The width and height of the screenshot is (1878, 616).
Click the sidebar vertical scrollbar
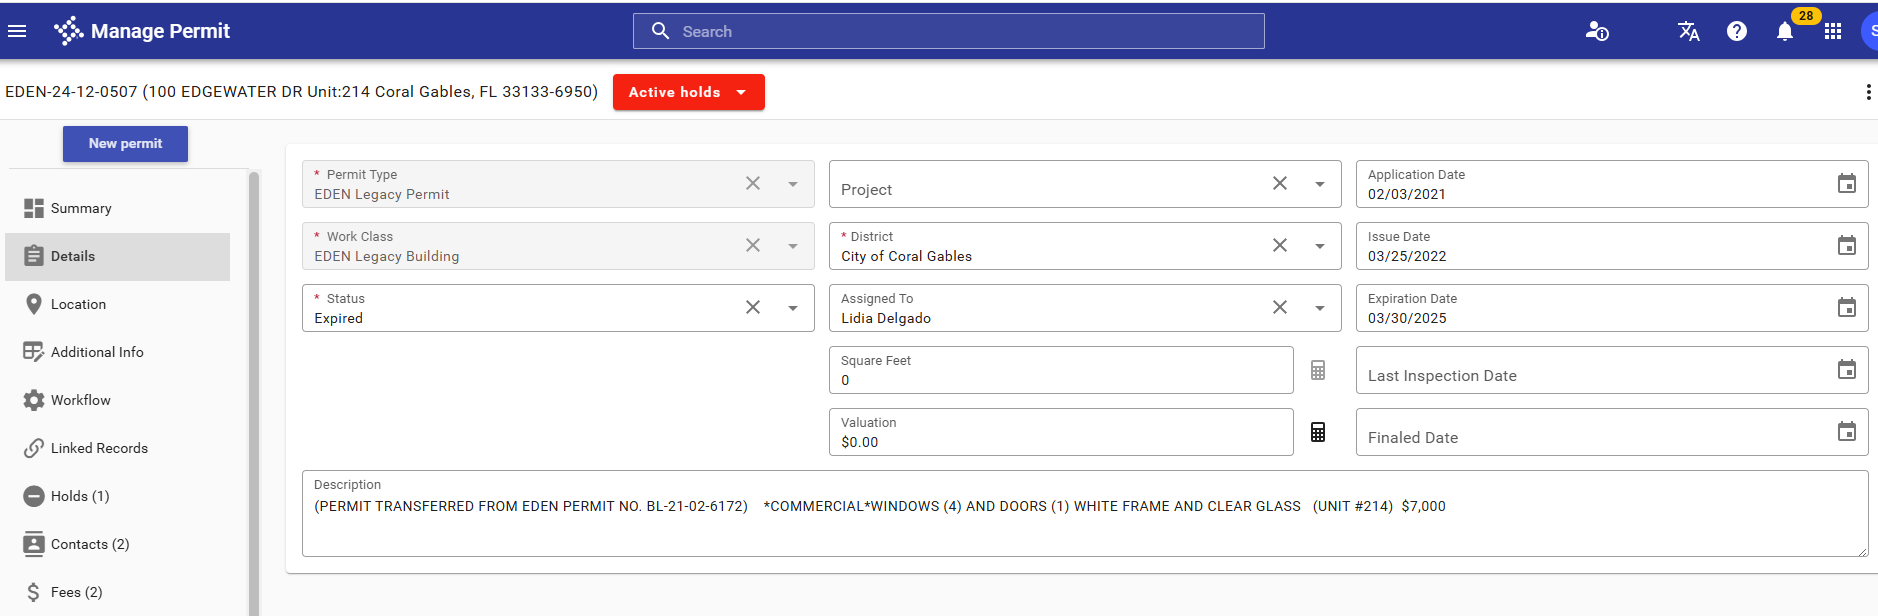click(x=254, y=390)
